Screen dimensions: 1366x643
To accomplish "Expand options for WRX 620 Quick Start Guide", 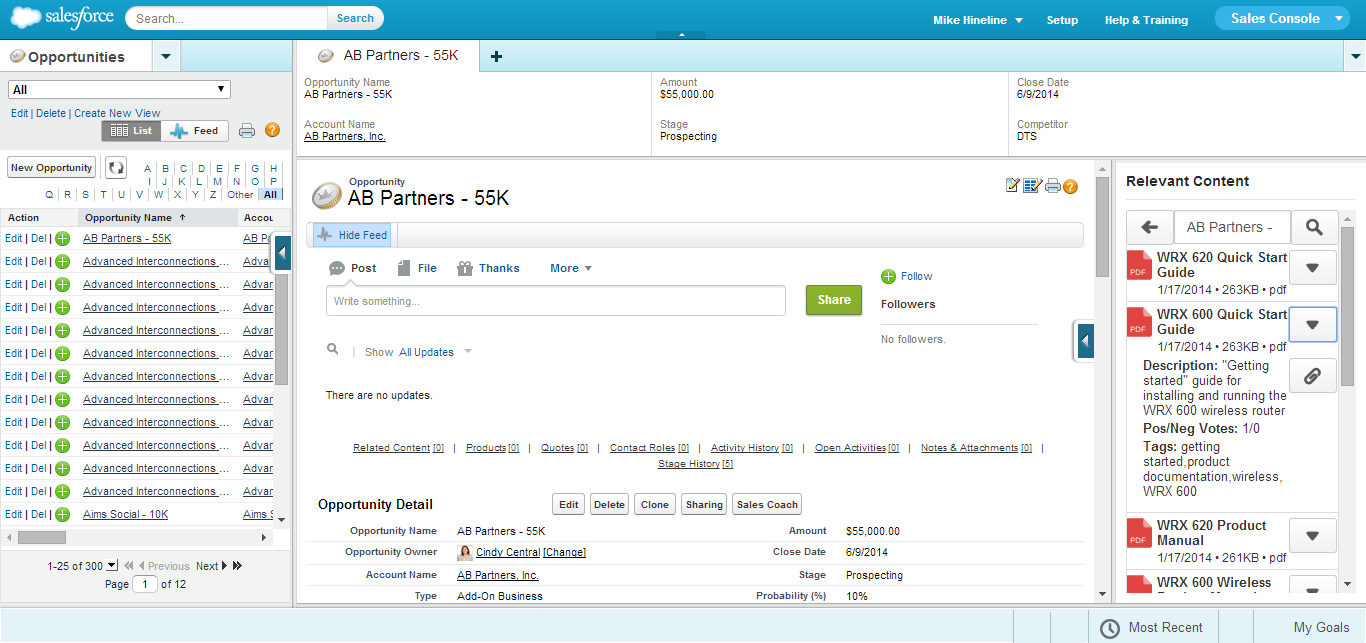I will point(1313,267).
